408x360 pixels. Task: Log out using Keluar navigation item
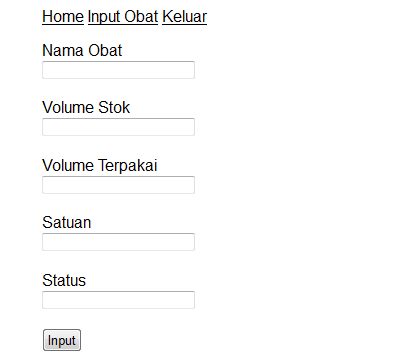184,17
